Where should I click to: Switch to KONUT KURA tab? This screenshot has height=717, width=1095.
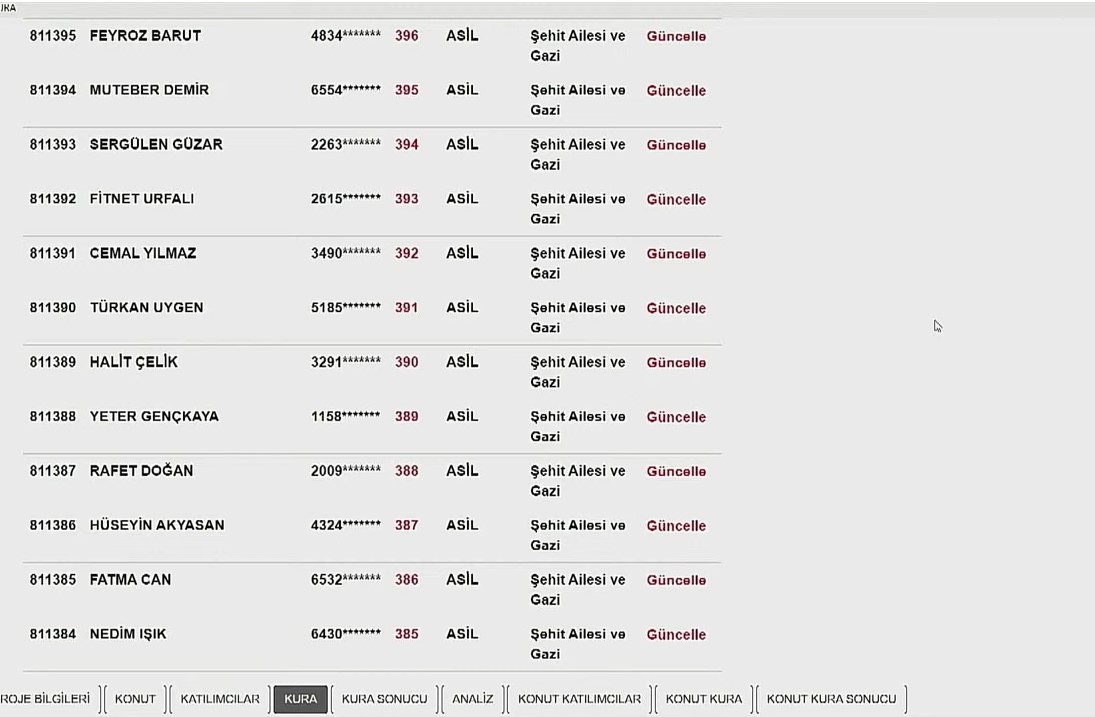[704, 699]
